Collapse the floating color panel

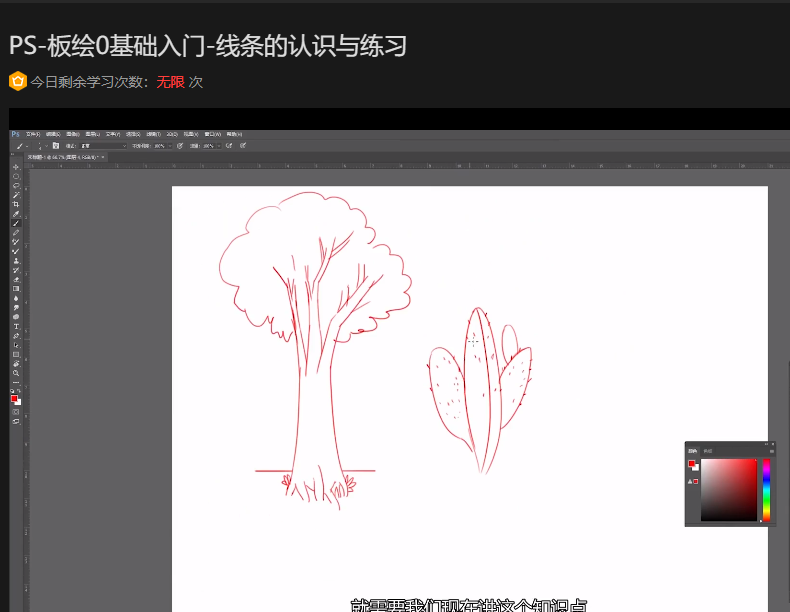tap(766, 444)
